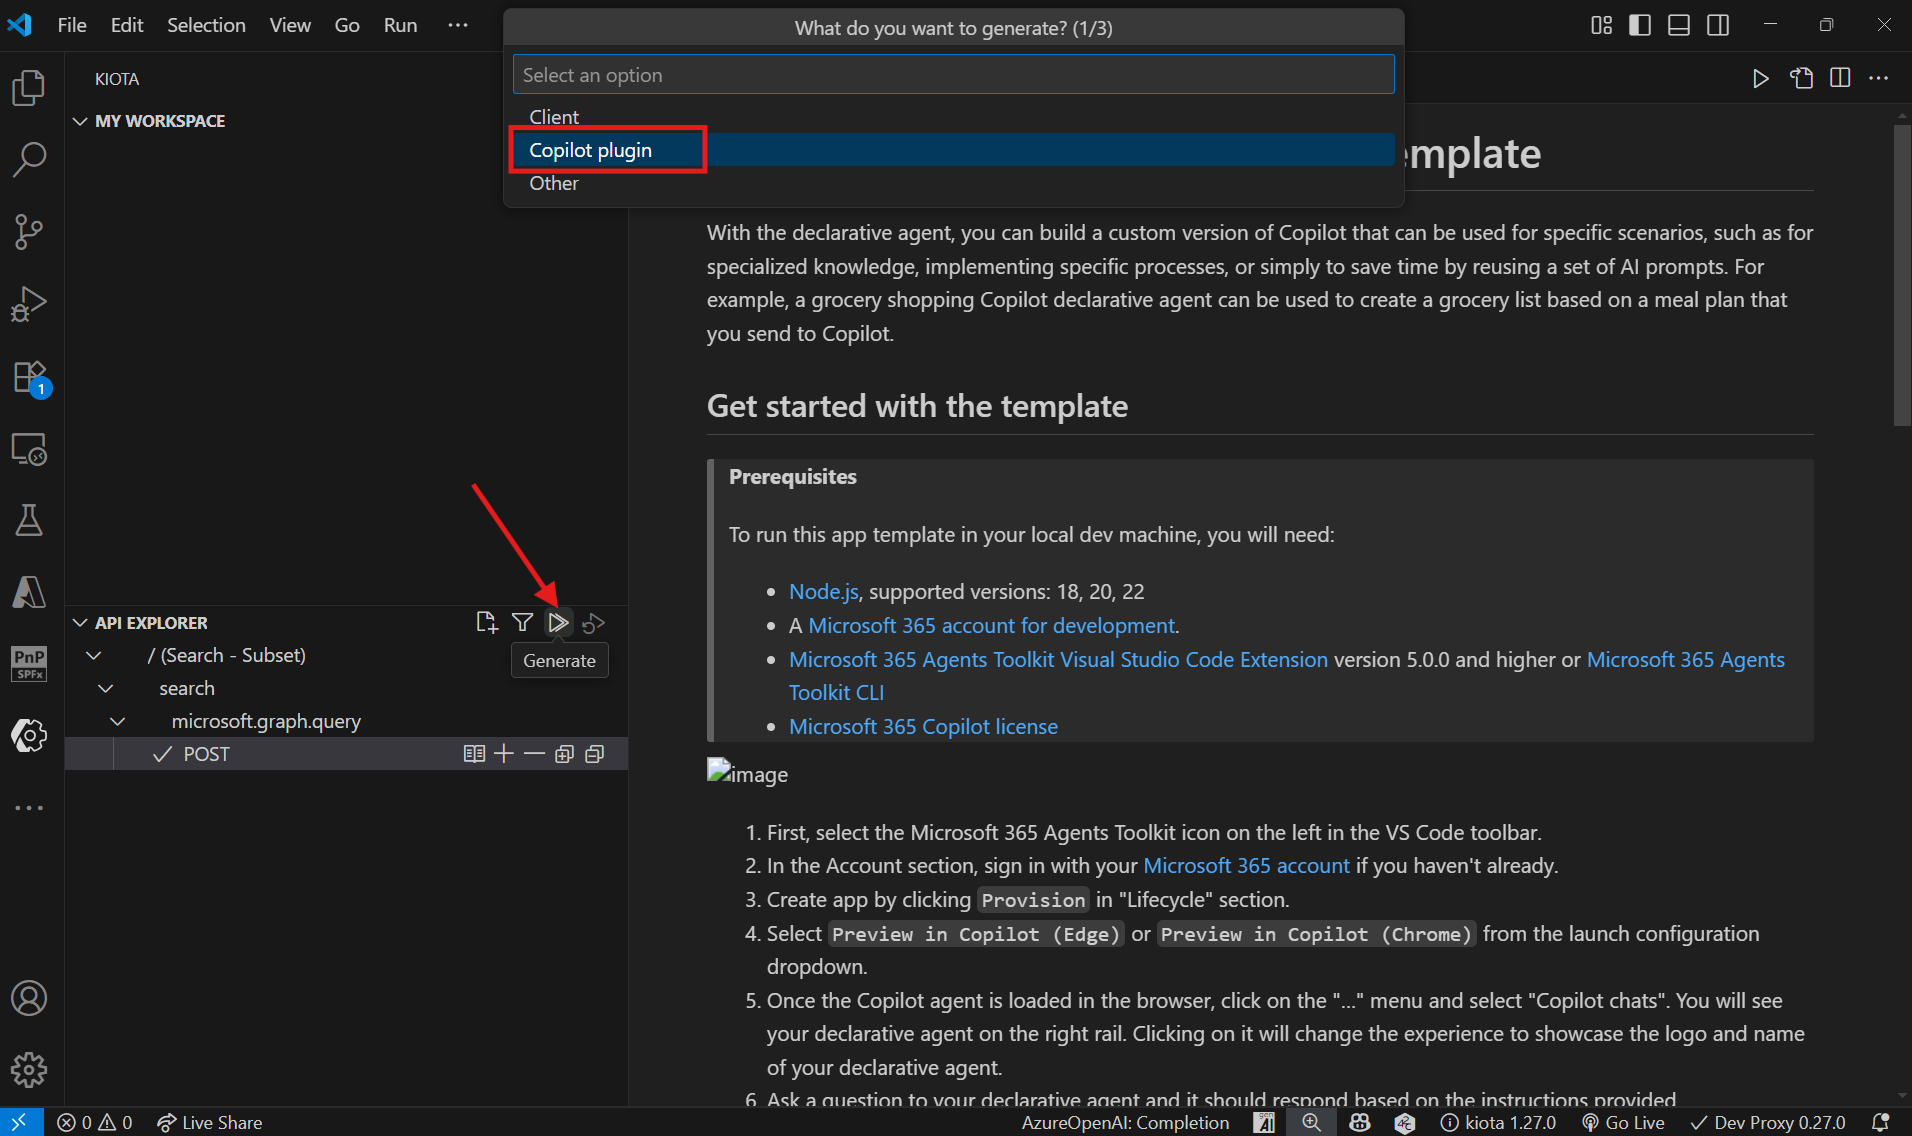This screenshot has height=1136, width=1912.
Task: Click the Generate icon in API Explorer
Action: [558, 622]
